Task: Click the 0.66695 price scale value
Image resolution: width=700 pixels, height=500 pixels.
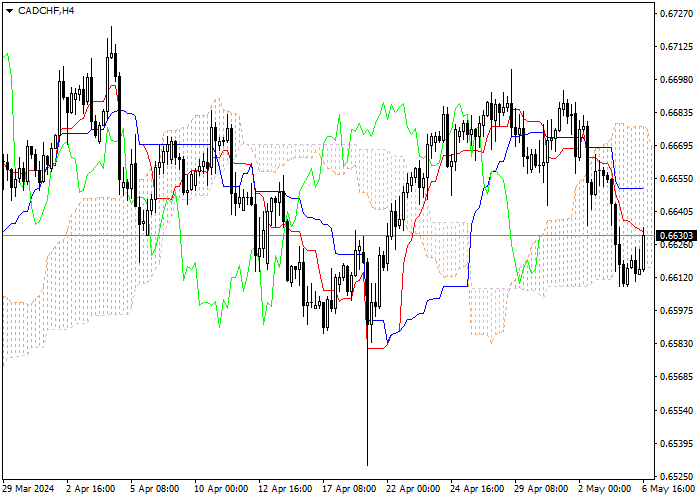Action: point(676,146)
